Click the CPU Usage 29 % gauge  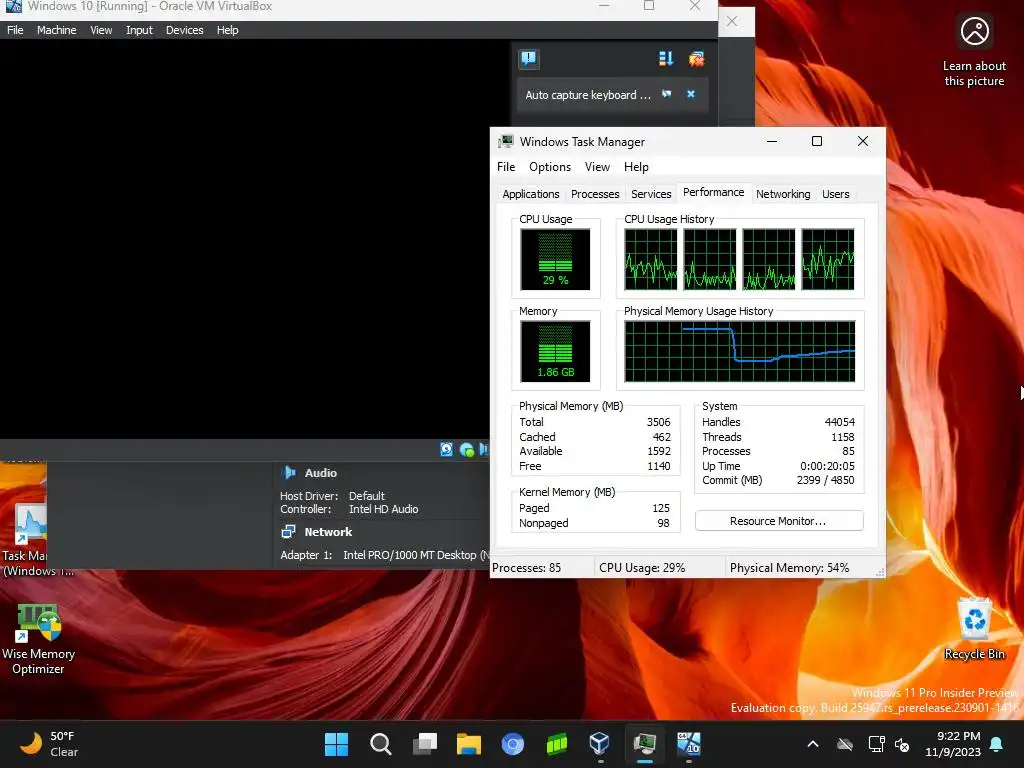pyautogui.click(x=555, y=259)
